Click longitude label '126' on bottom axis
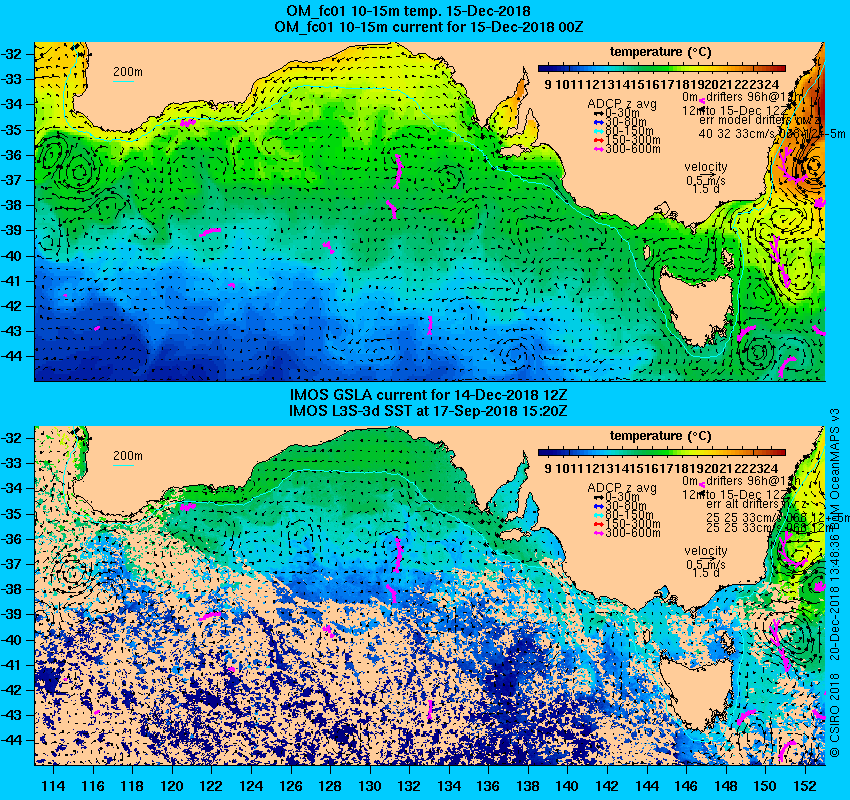This screenshot has height=800, width=850. pyautogui.click(x=291, y=785)
